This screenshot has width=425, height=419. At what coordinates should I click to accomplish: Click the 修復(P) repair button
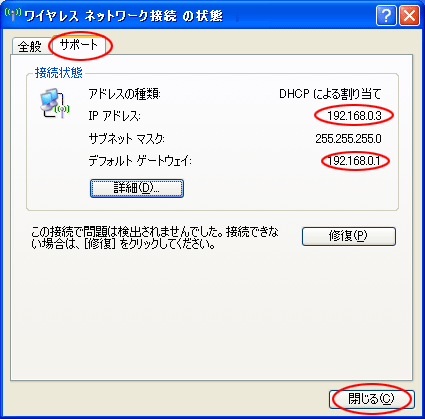pyautogui.click(x=349, y=236)
